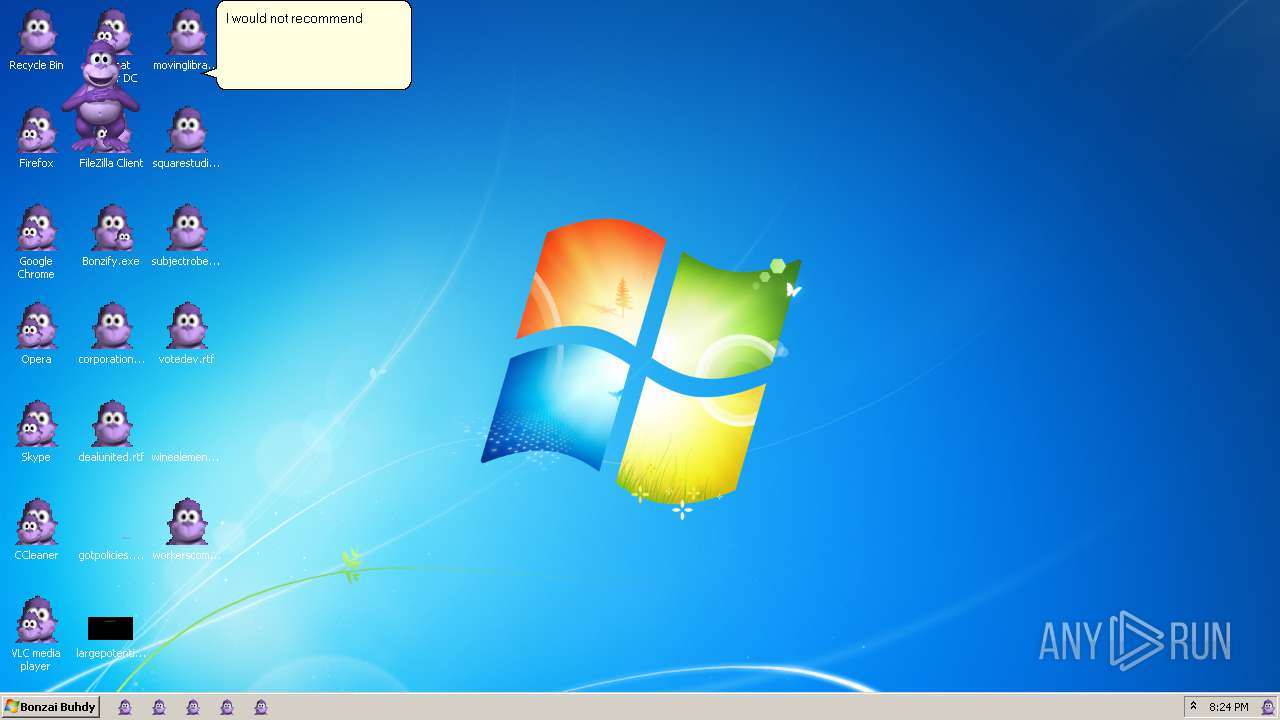1280x720 pixels.
Task: Click the standing Bonzi Buddy character
Action: (100, 96)
